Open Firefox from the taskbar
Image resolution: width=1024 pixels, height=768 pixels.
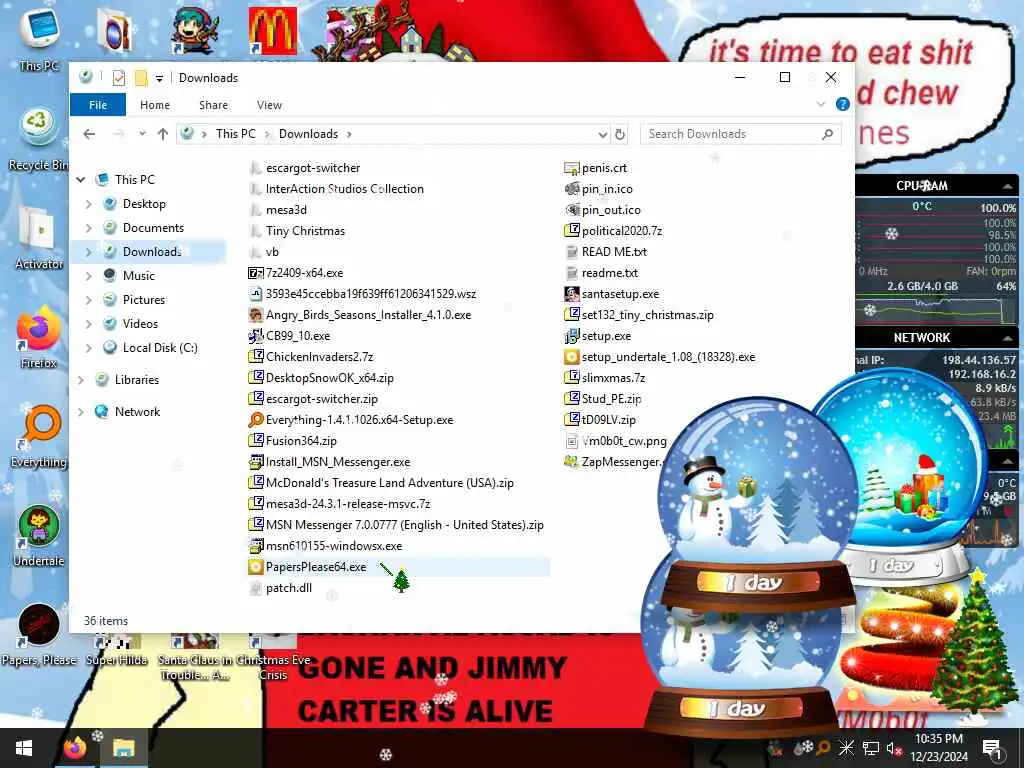74,748
